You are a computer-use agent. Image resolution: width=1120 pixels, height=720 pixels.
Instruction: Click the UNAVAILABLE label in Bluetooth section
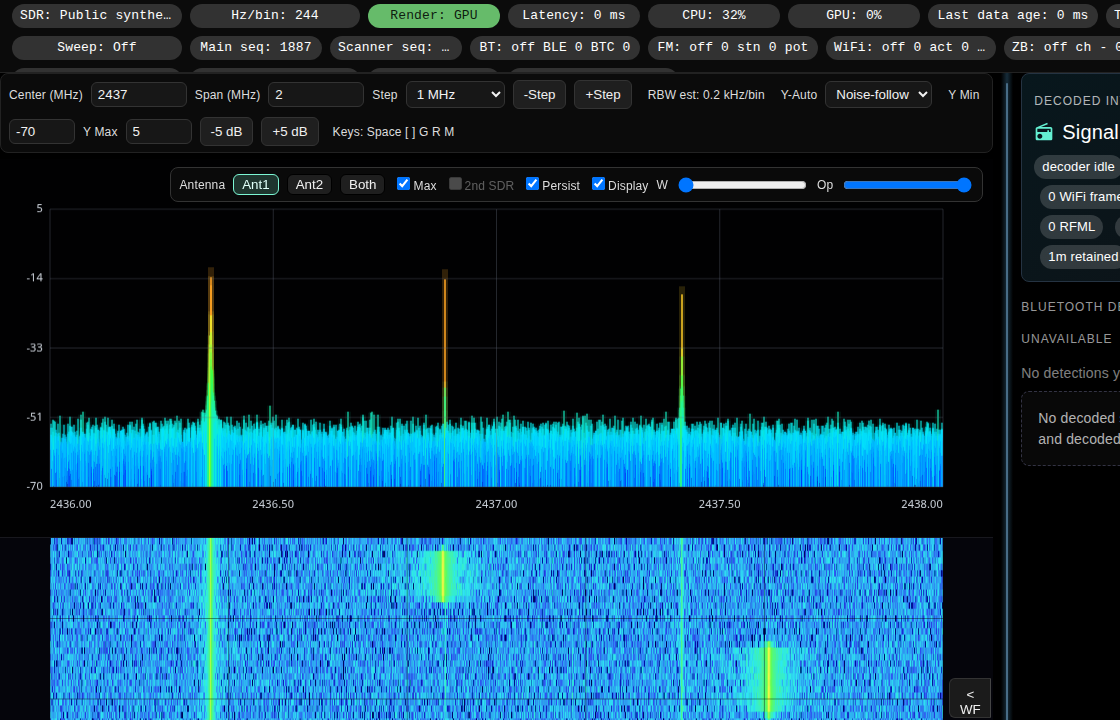click(1066, 339)
